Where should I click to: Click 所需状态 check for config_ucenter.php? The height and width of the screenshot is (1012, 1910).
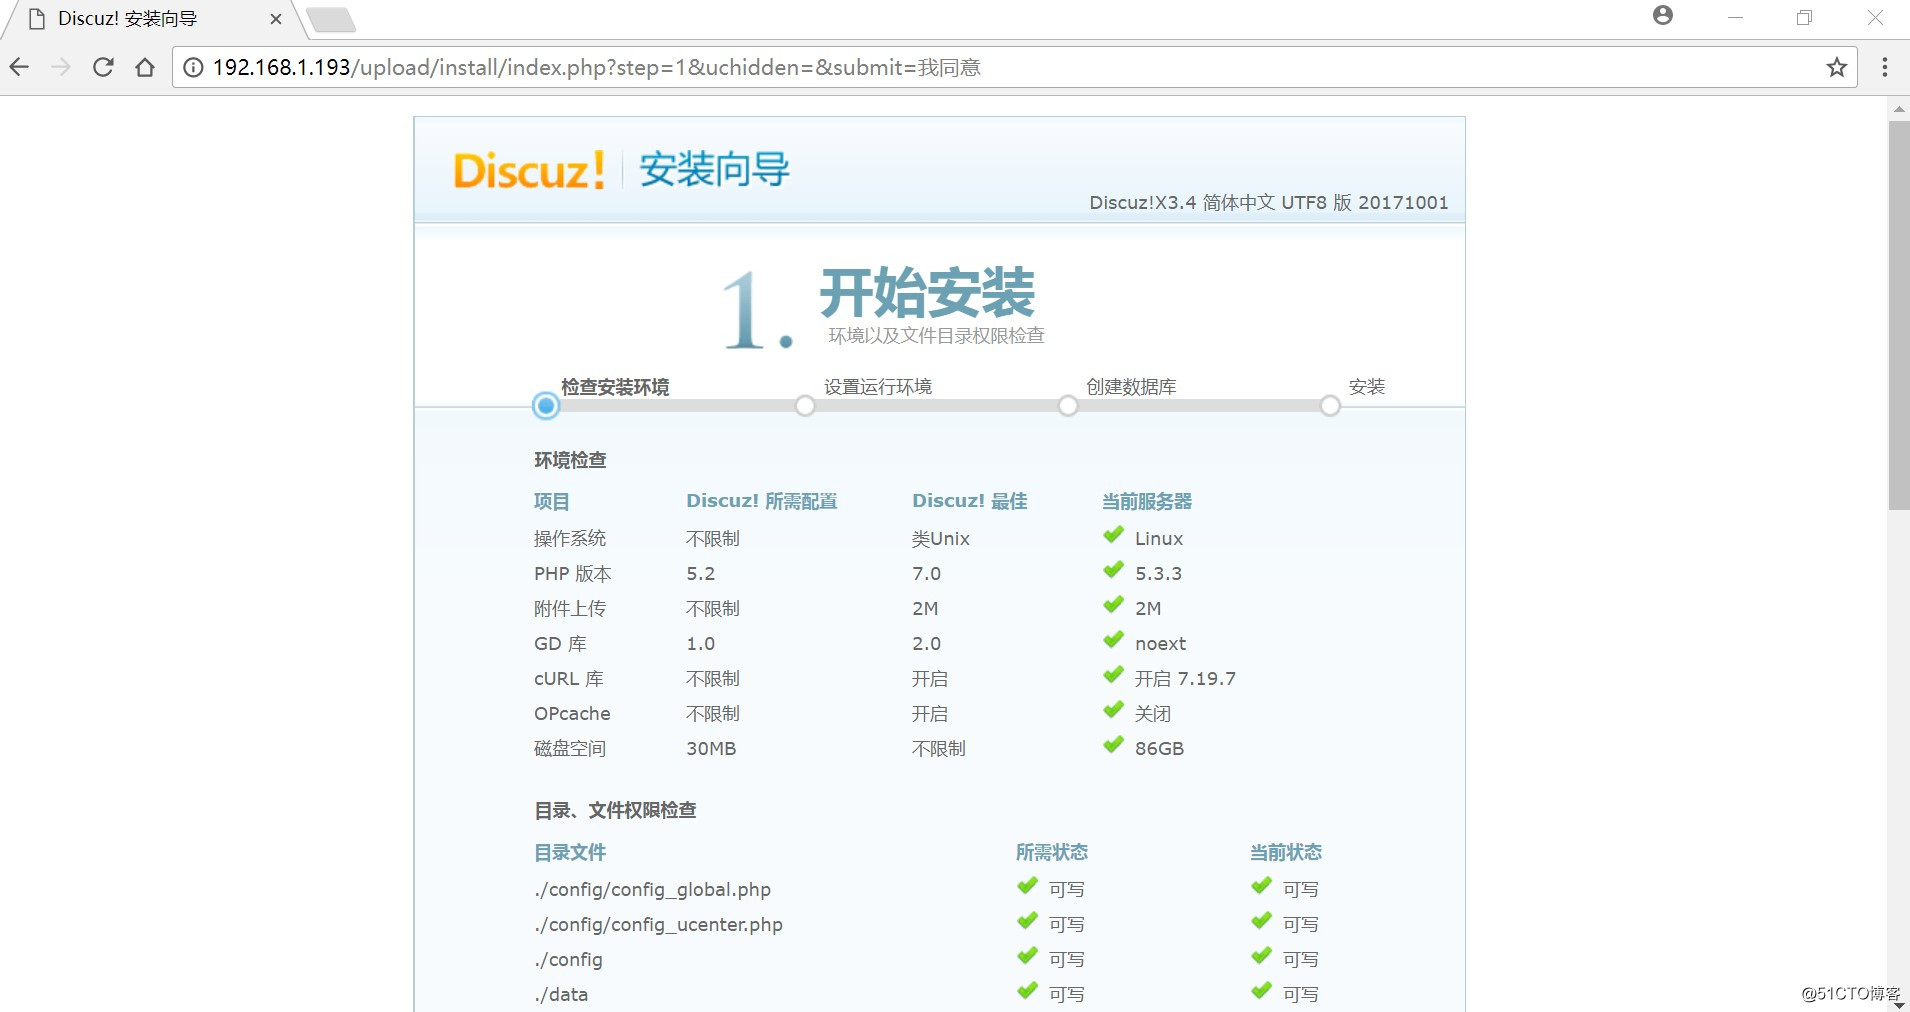tap(1027, 921)
